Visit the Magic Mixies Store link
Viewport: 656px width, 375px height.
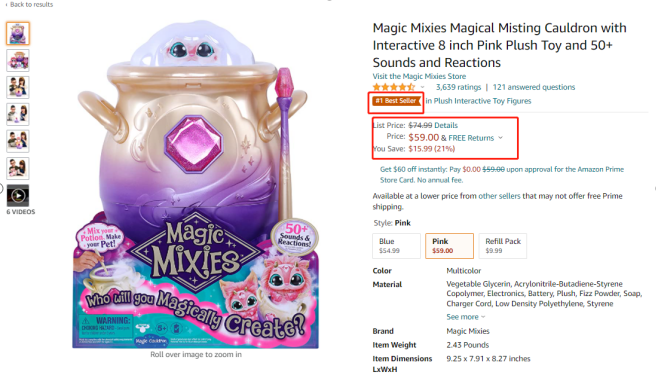[419, 76]
